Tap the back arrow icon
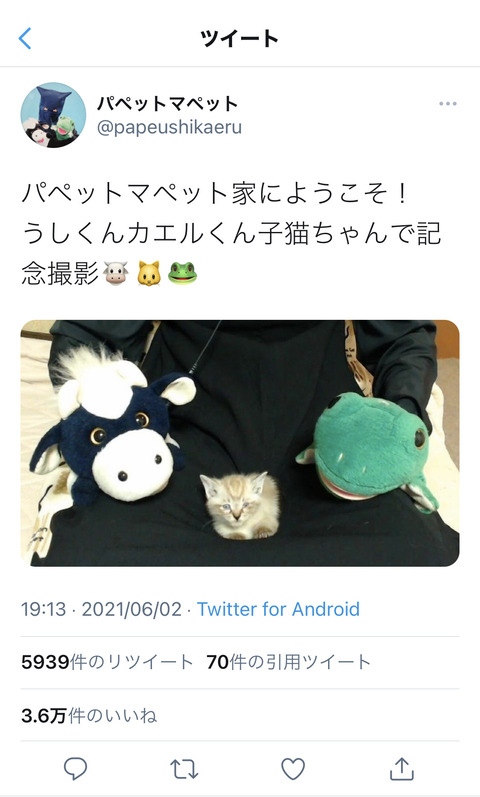Image resolution: width=480 pixels, height=797 pixels. pos(25,39)
